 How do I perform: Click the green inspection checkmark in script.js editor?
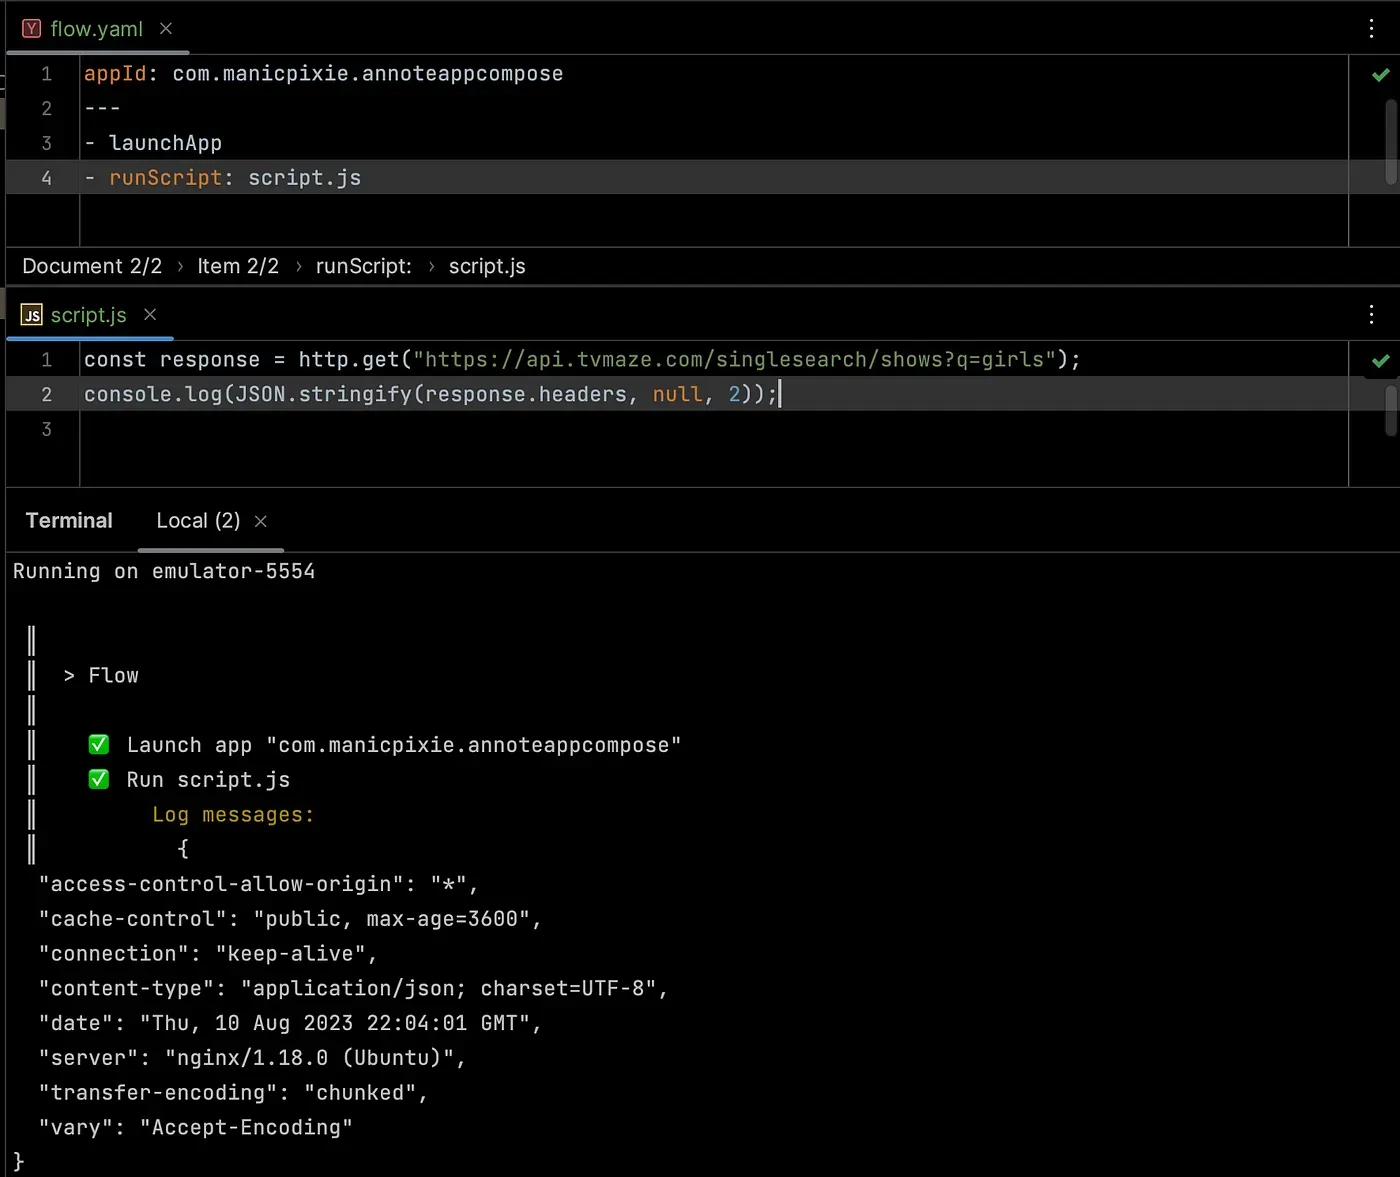[1380, 361]
